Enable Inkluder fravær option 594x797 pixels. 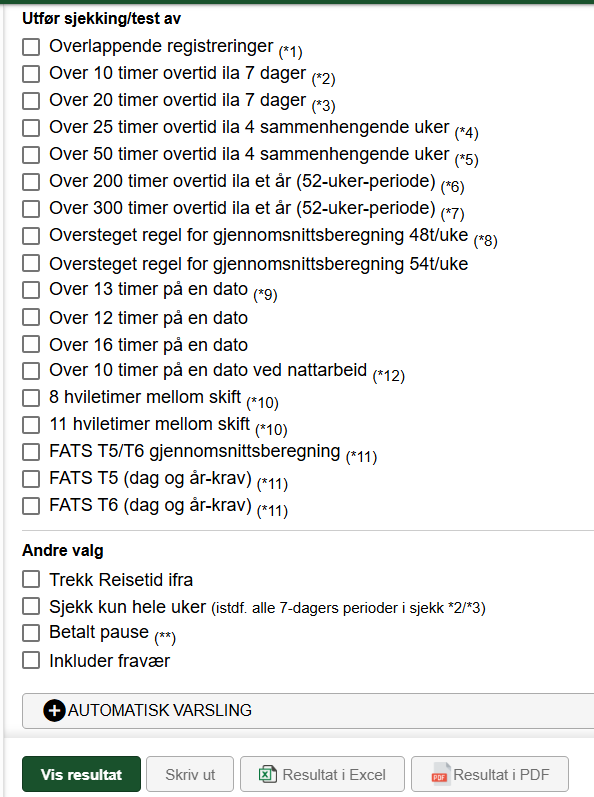click(31, 660)
